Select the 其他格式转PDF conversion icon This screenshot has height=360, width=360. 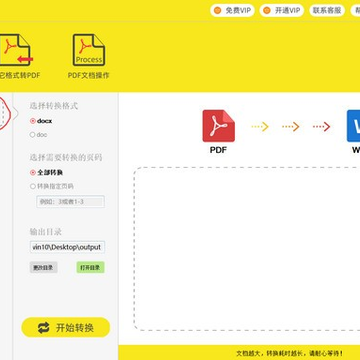15,50
